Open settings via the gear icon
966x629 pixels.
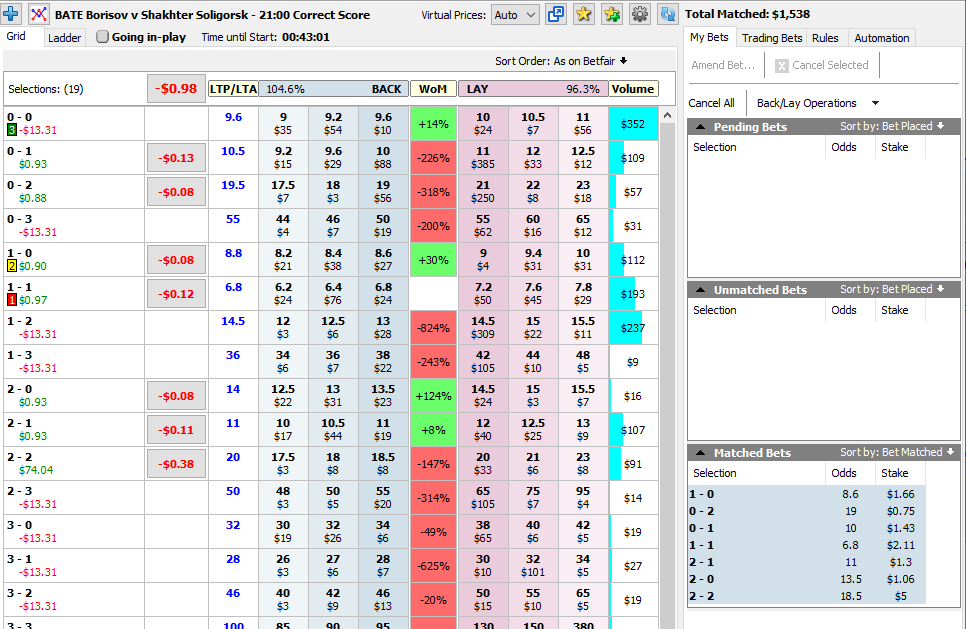tap(640, 14)
